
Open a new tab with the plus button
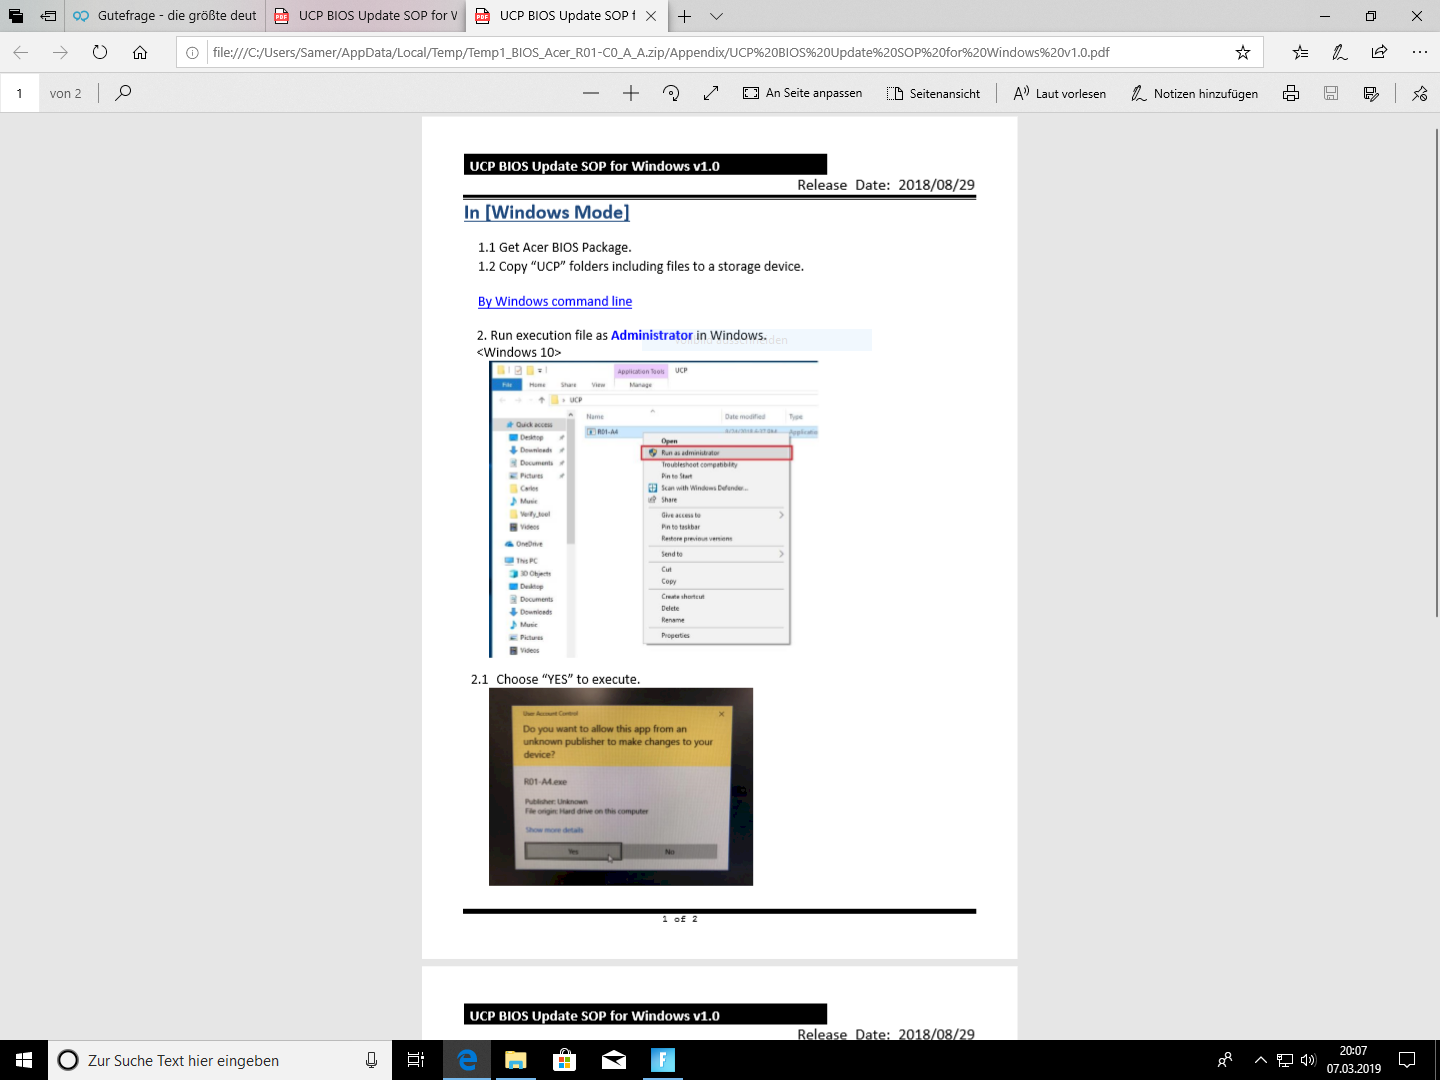coord(684,16)
